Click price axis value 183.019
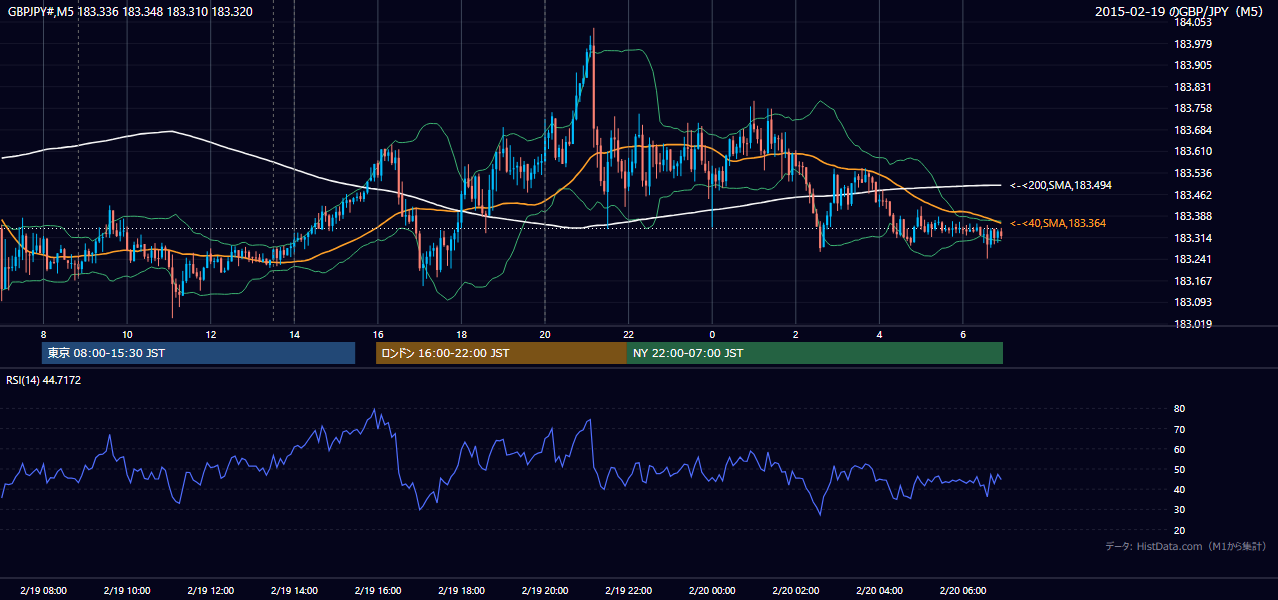This screenshot has width=1278, height=600. pos(1192,324)
